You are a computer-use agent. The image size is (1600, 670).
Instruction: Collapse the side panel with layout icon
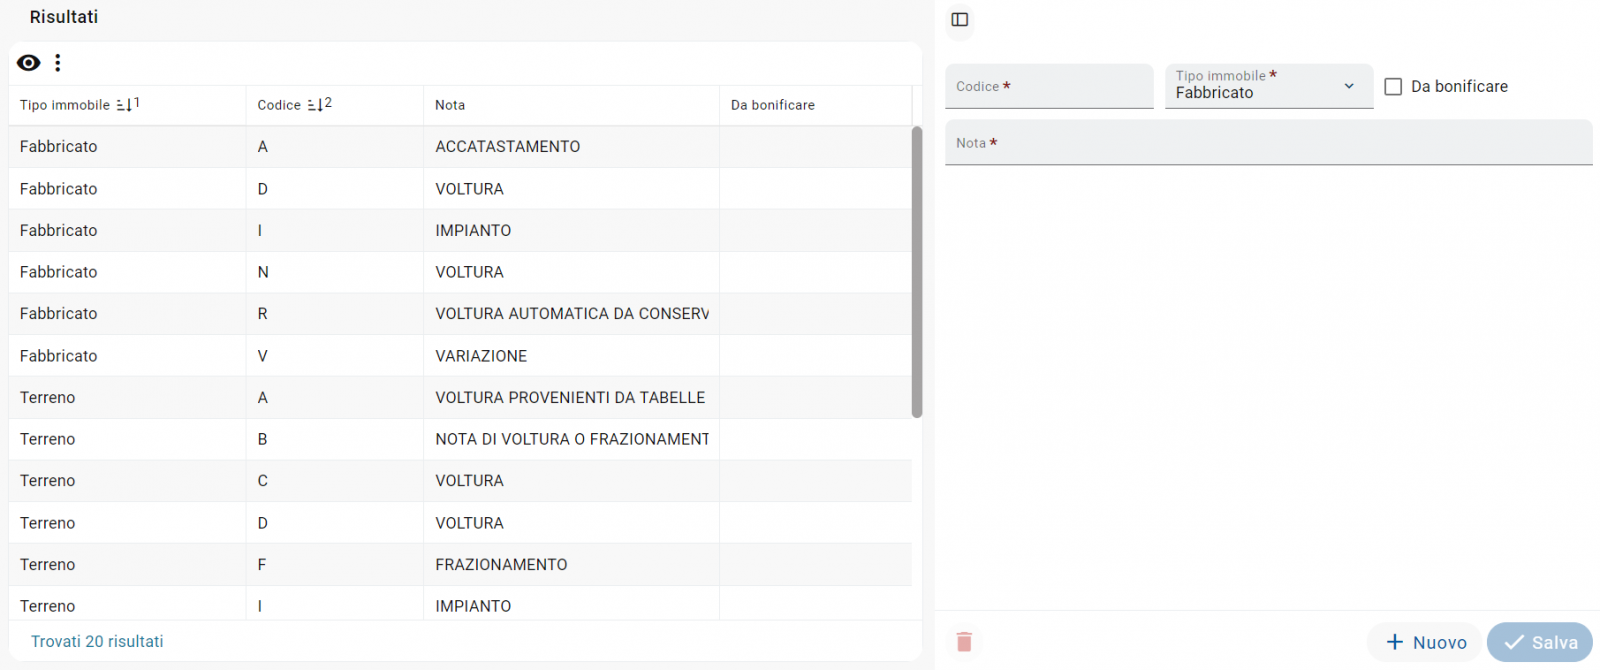pos(960,19)
